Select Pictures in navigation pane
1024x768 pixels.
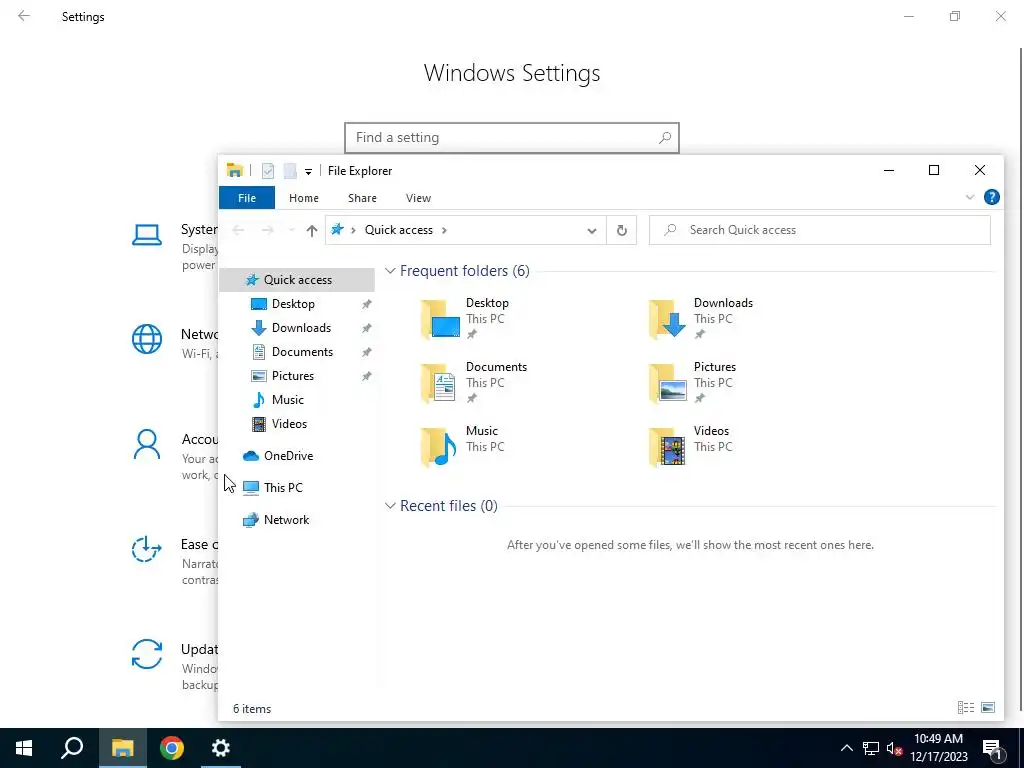pyautogui.click(x=293, y=376)
